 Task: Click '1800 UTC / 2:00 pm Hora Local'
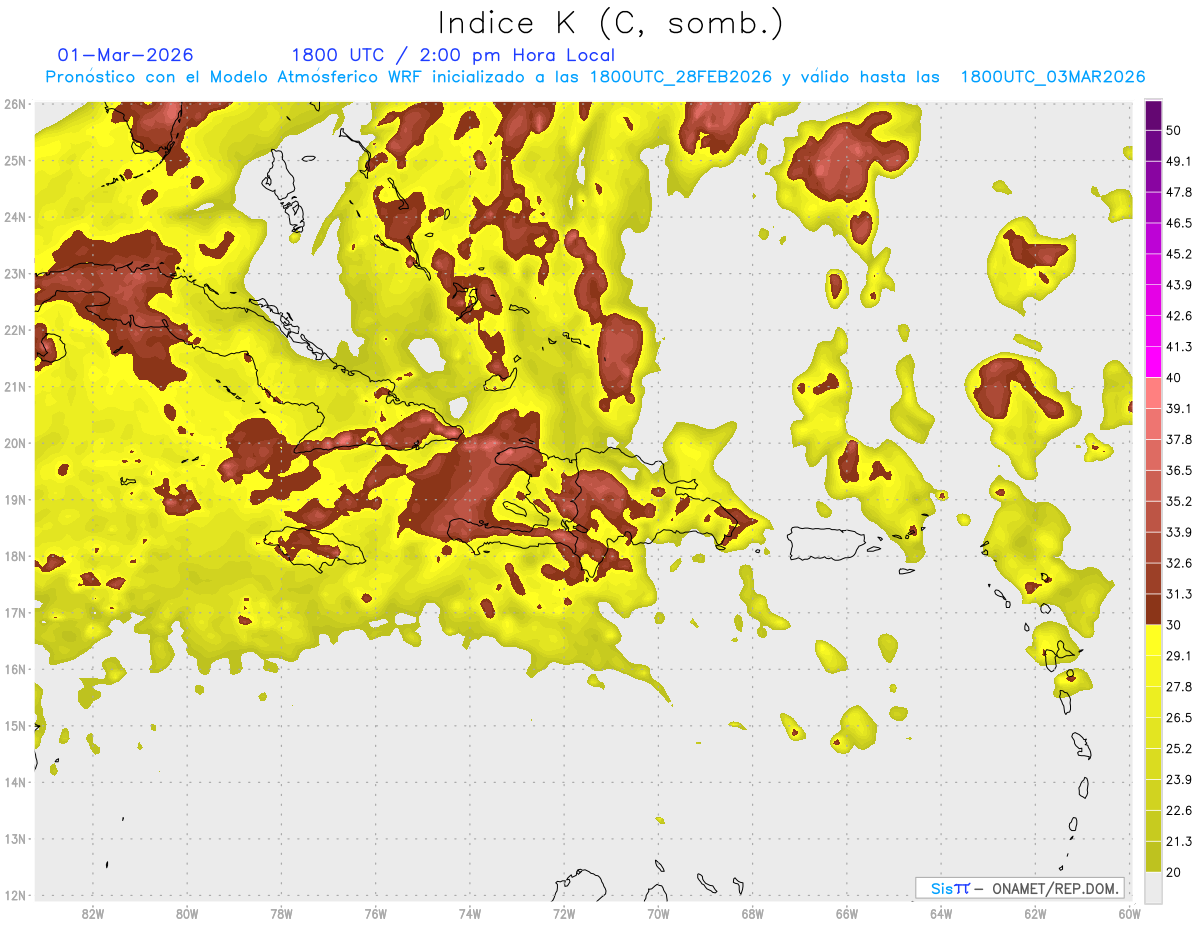click(453, 55)
